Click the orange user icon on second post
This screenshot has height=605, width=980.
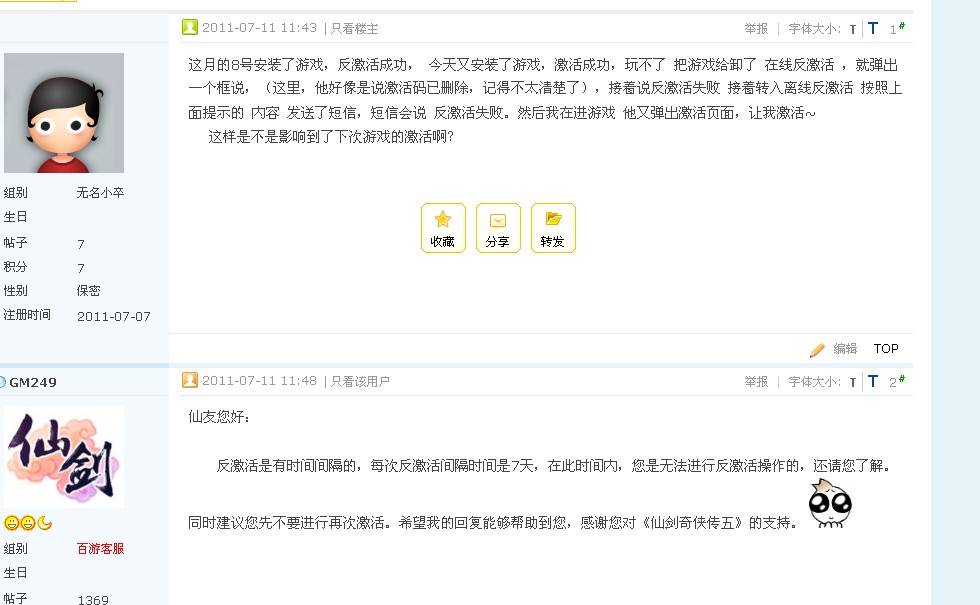189,380
